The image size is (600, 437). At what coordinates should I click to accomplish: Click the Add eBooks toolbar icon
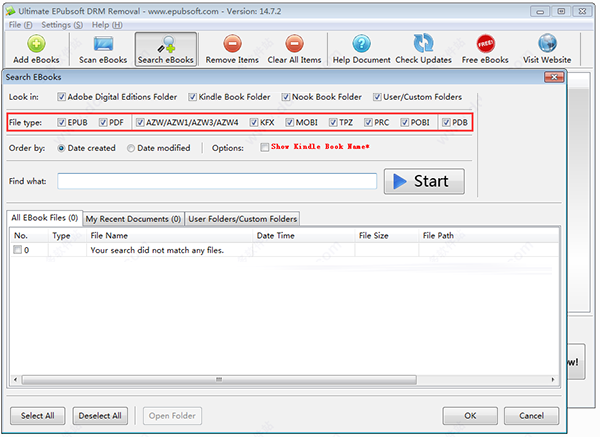(x=36, y=44)
